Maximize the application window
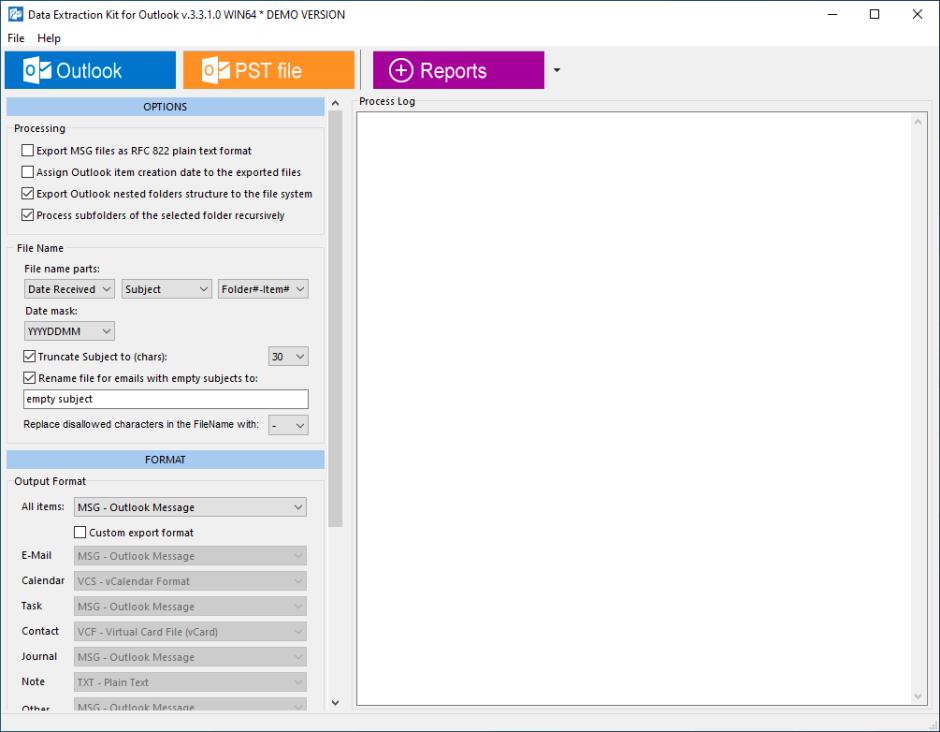 coord(875,14)
